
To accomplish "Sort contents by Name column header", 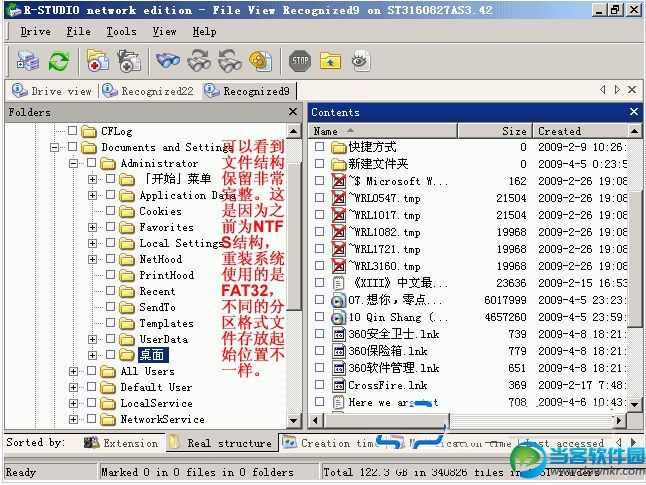I will [x=383, y=131].
